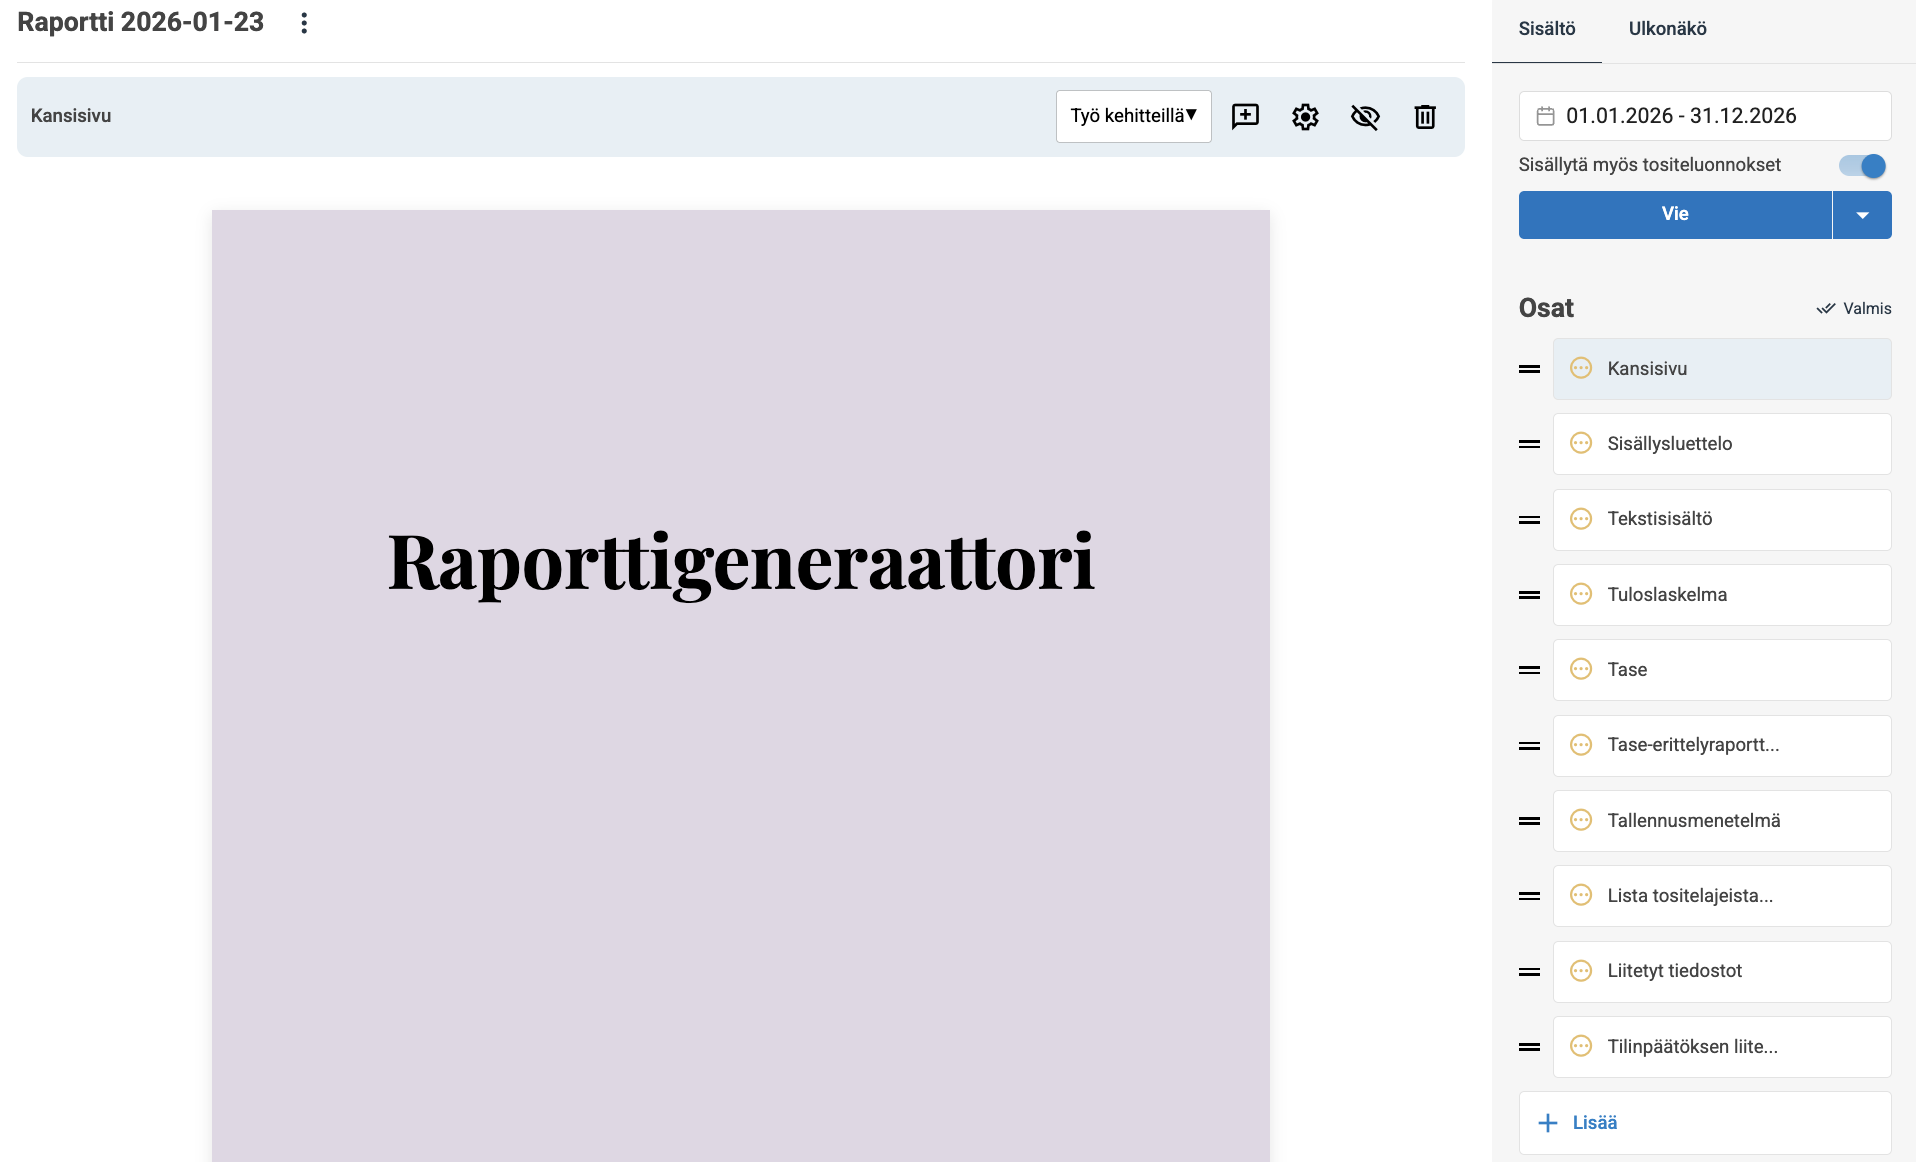Screen dimensions: 1916x1162
Task: Open the three-dot menu beside the report title
Action: pyautogui.click(x=304, y=23)
